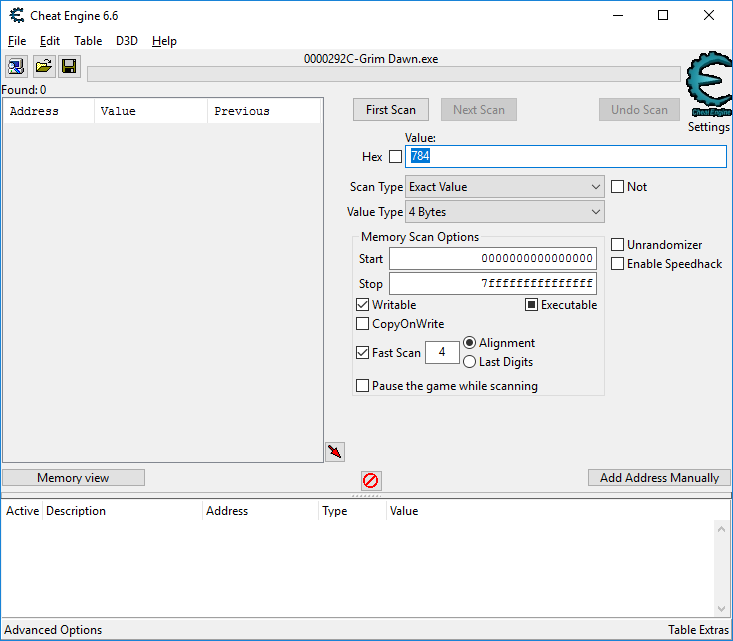The width and height of the screenshot is (733, 641).
Task: Enable the Not checkbox
Action: pos(618,187)
